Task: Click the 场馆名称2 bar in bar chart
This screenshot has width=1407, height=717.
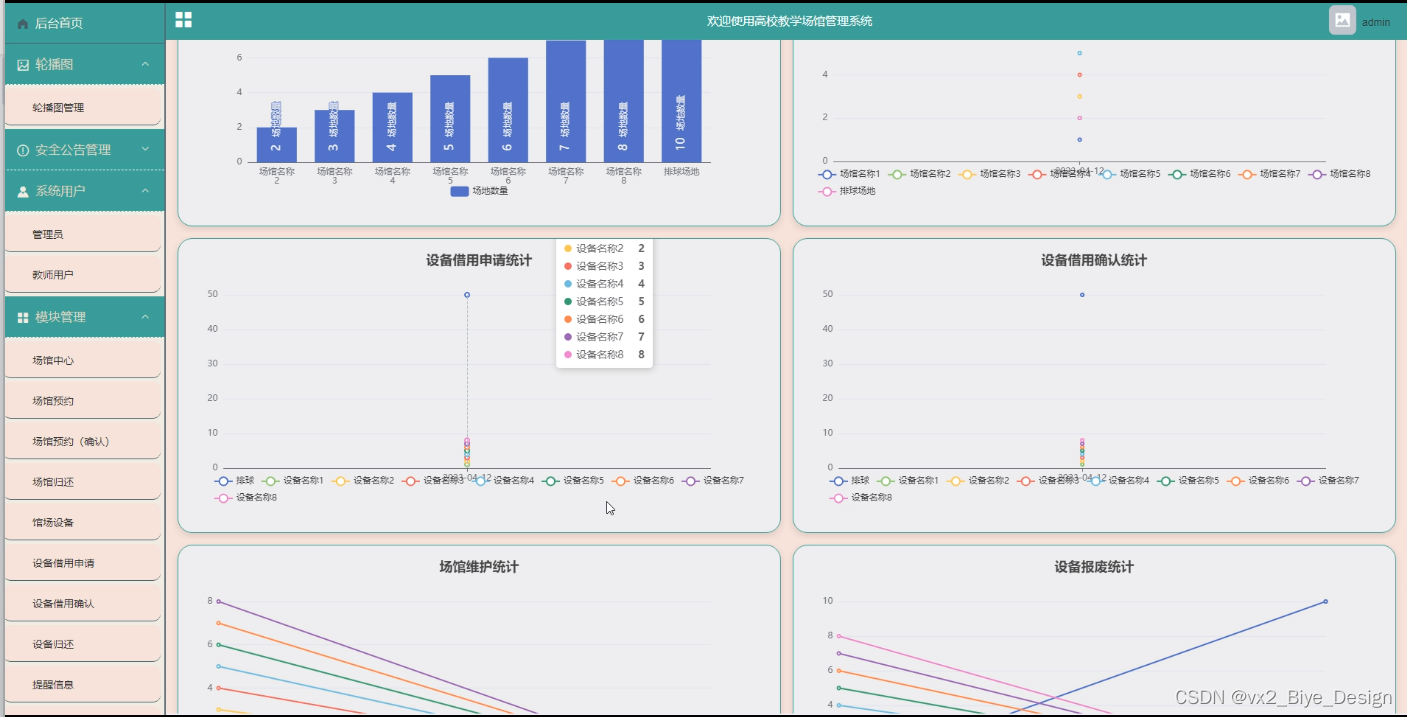Action: [x=276, y=144]
